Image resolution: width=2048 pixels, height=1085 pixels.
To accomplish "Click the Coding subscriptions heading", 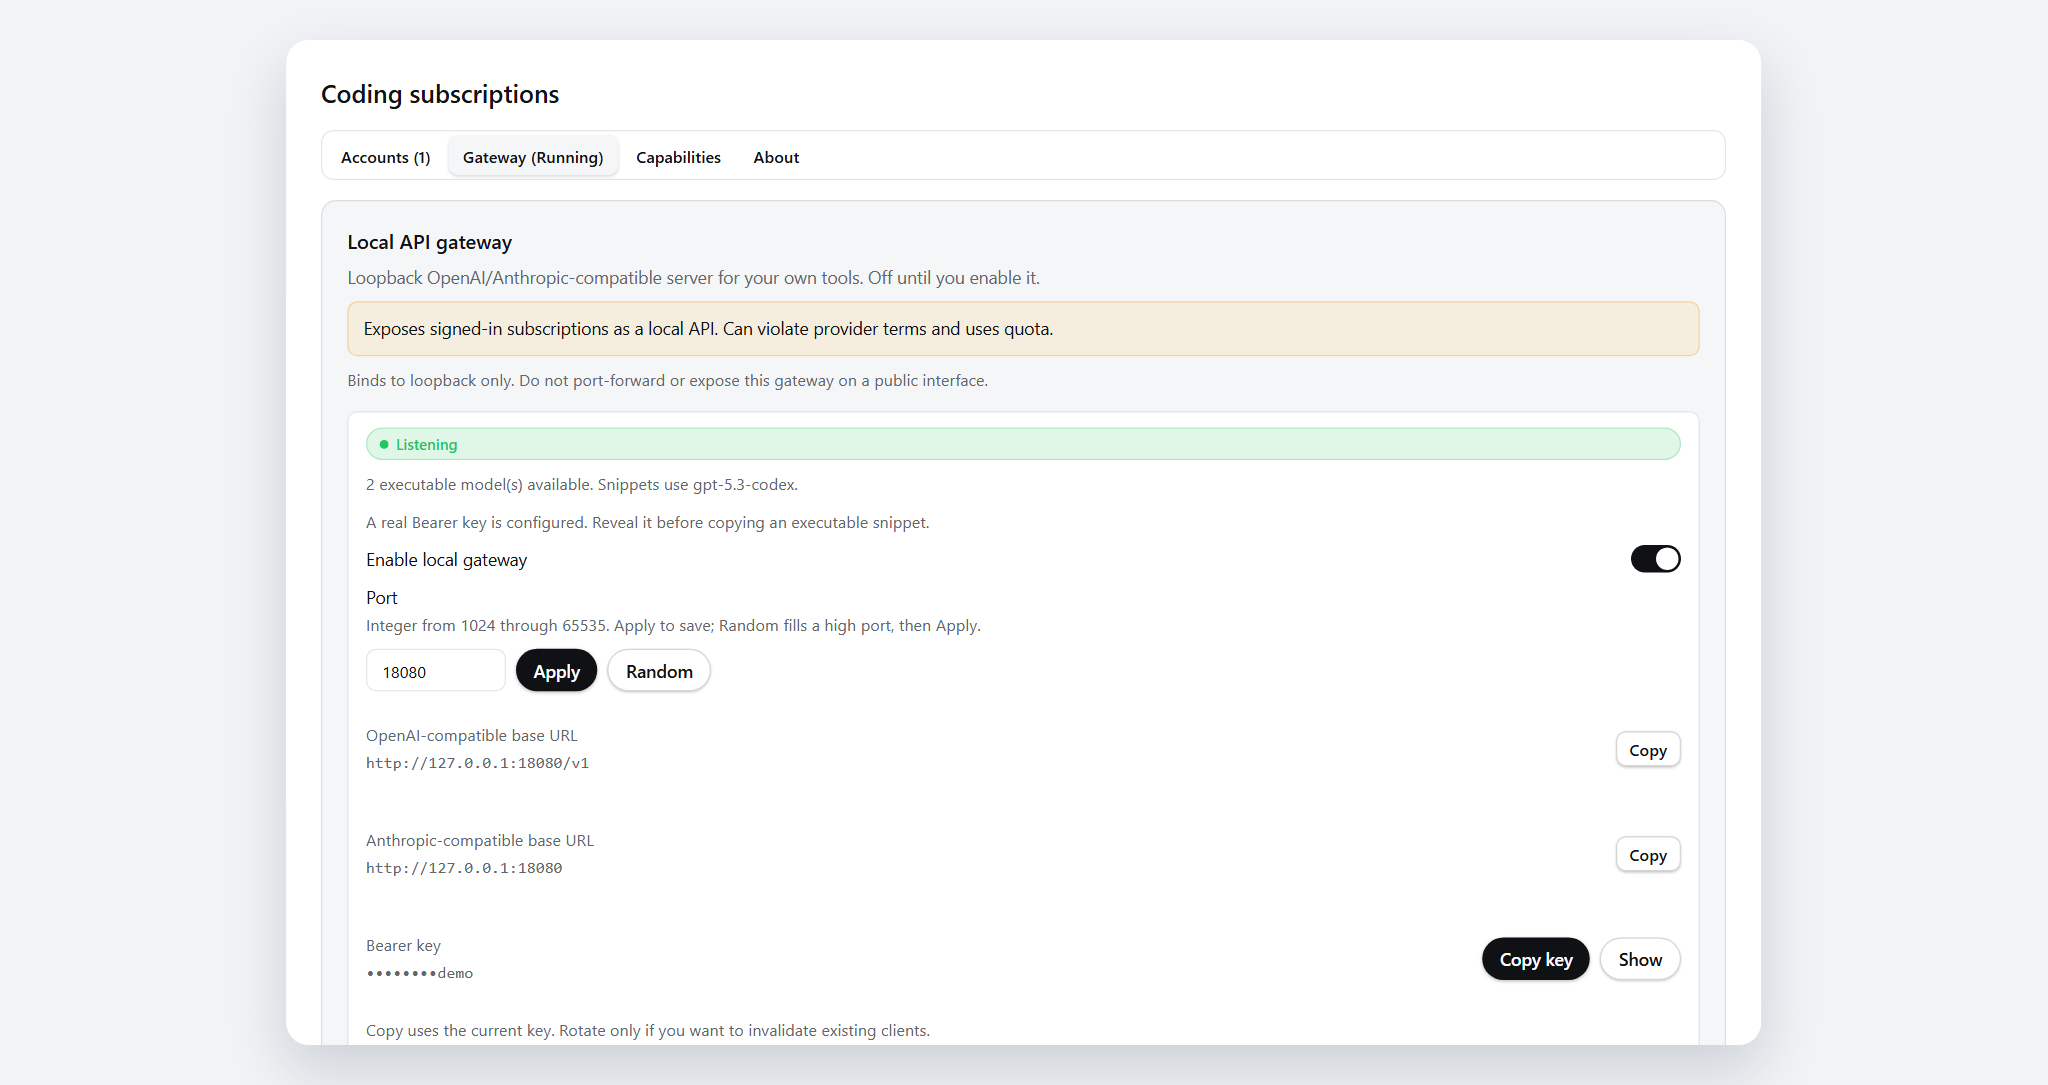I will click(440, 94).
